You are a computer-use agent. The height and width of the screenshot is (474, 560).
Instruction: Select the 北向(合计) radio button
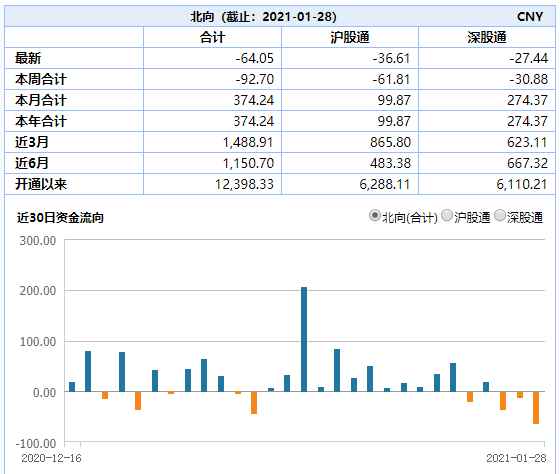(374, 216)
